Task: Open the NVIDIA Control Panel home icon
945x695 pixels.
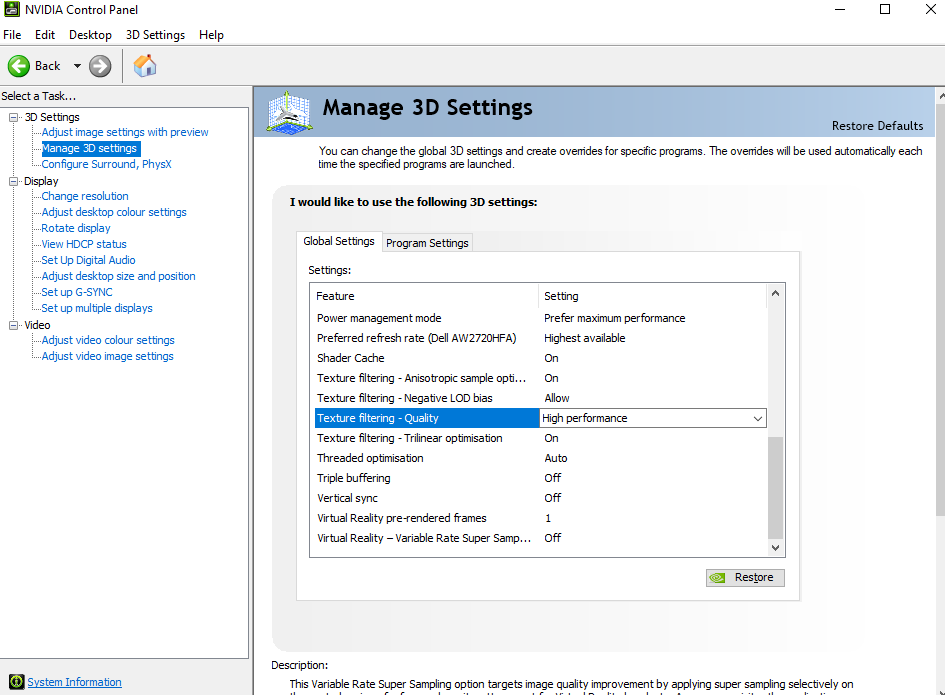Action: pos(144,65)
